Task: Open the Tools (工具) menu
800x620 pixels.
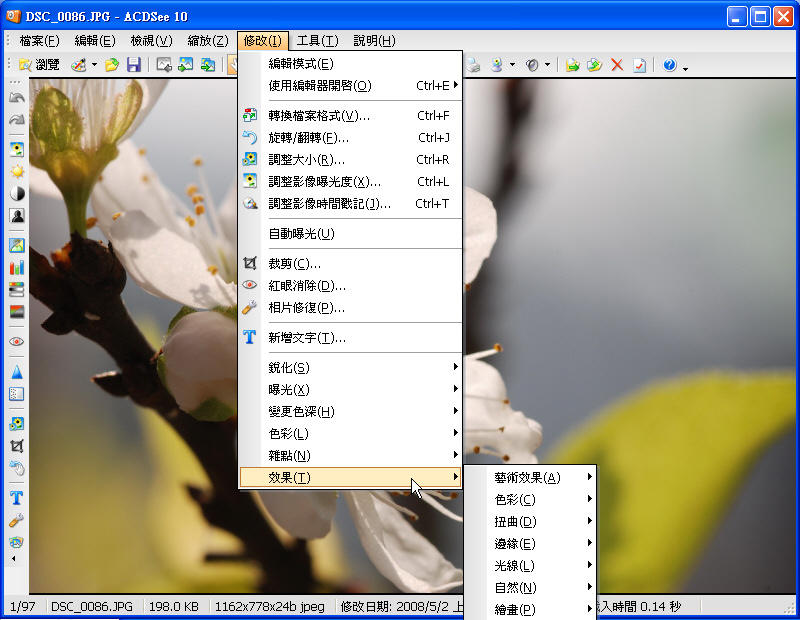Action: (317, 41)
